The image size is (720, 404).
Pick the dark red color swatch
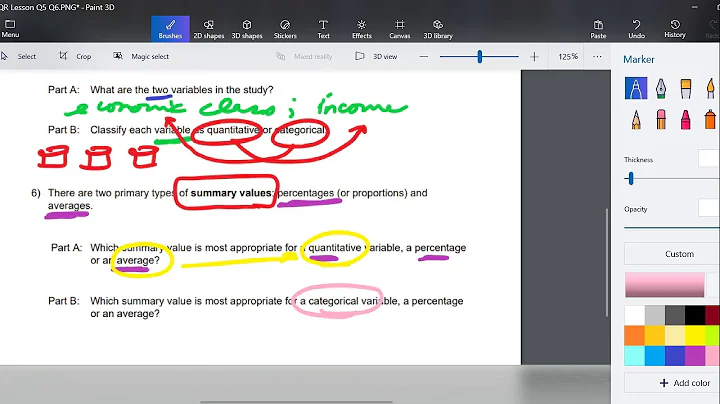(x=713, y=315)
